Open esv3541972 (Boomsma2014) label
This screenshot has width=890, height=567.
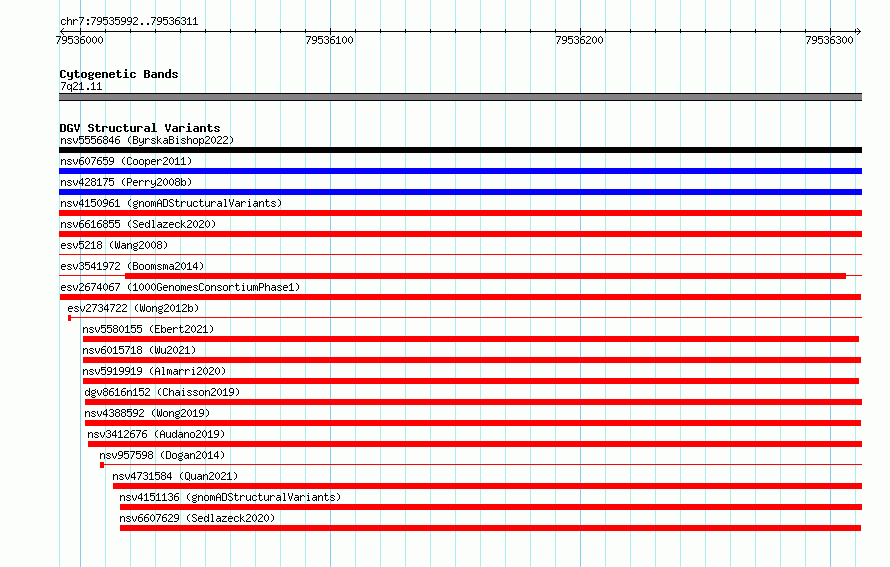(x=132, y=266)
